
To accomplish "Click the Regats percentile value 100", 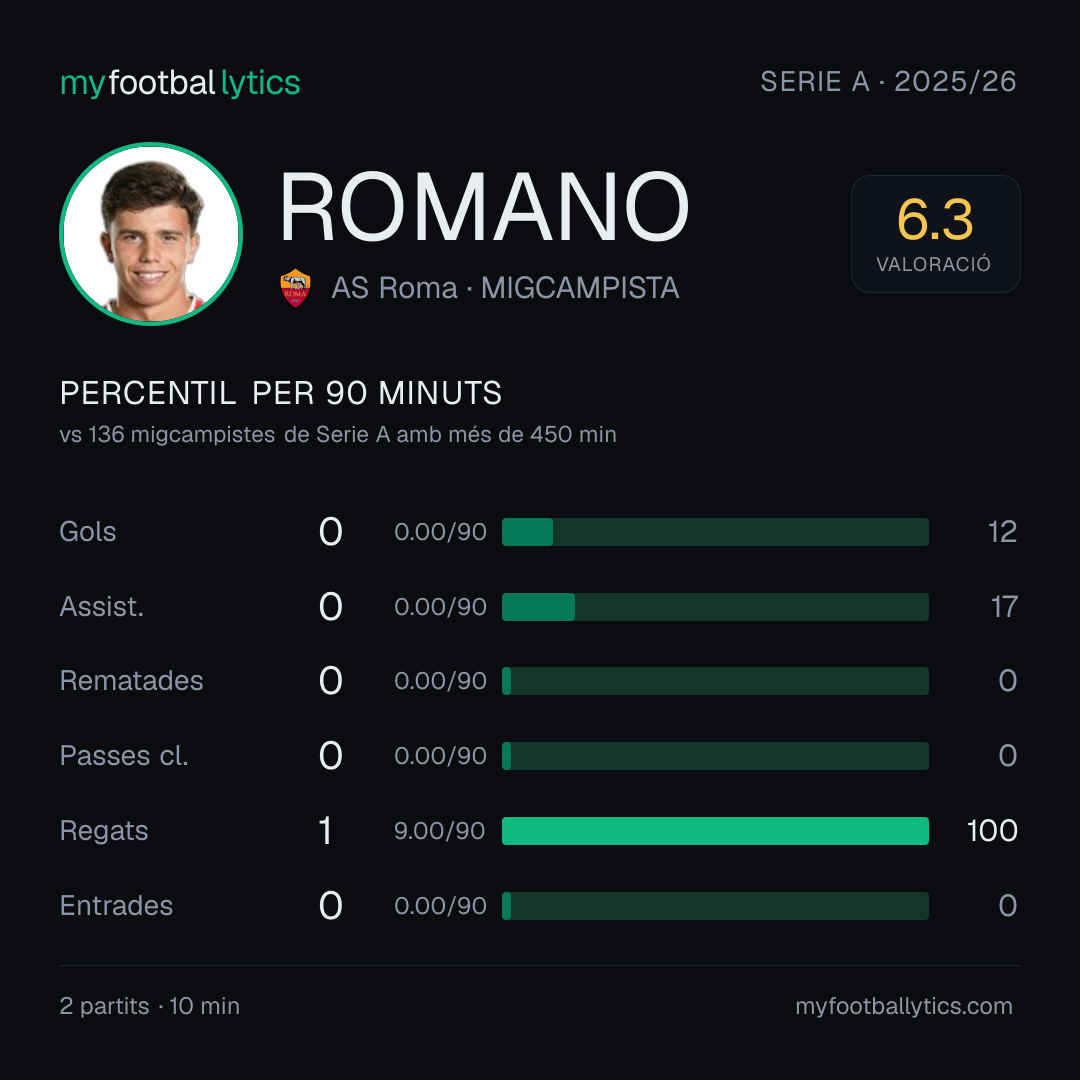I will coord(992,831).
